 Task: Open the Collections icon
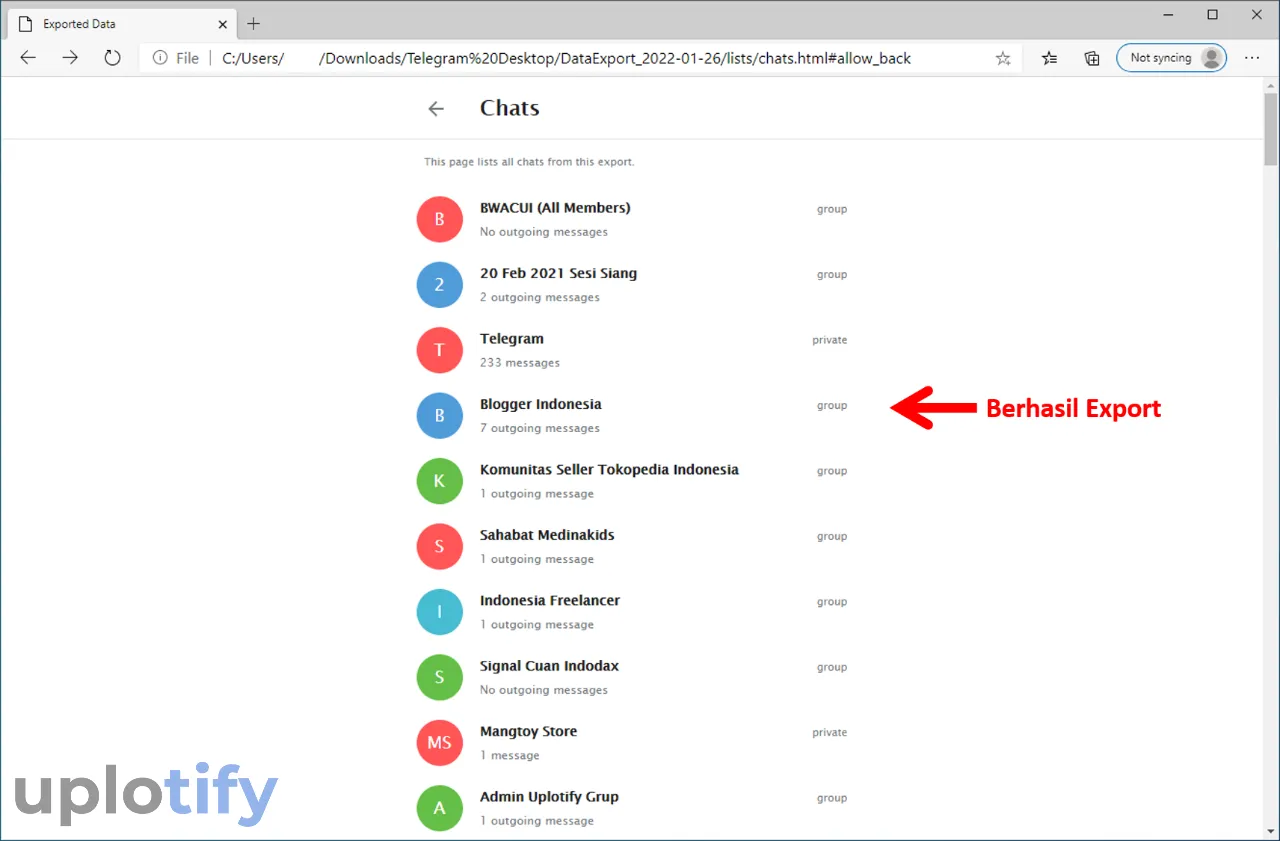(x=1092, y=58)
